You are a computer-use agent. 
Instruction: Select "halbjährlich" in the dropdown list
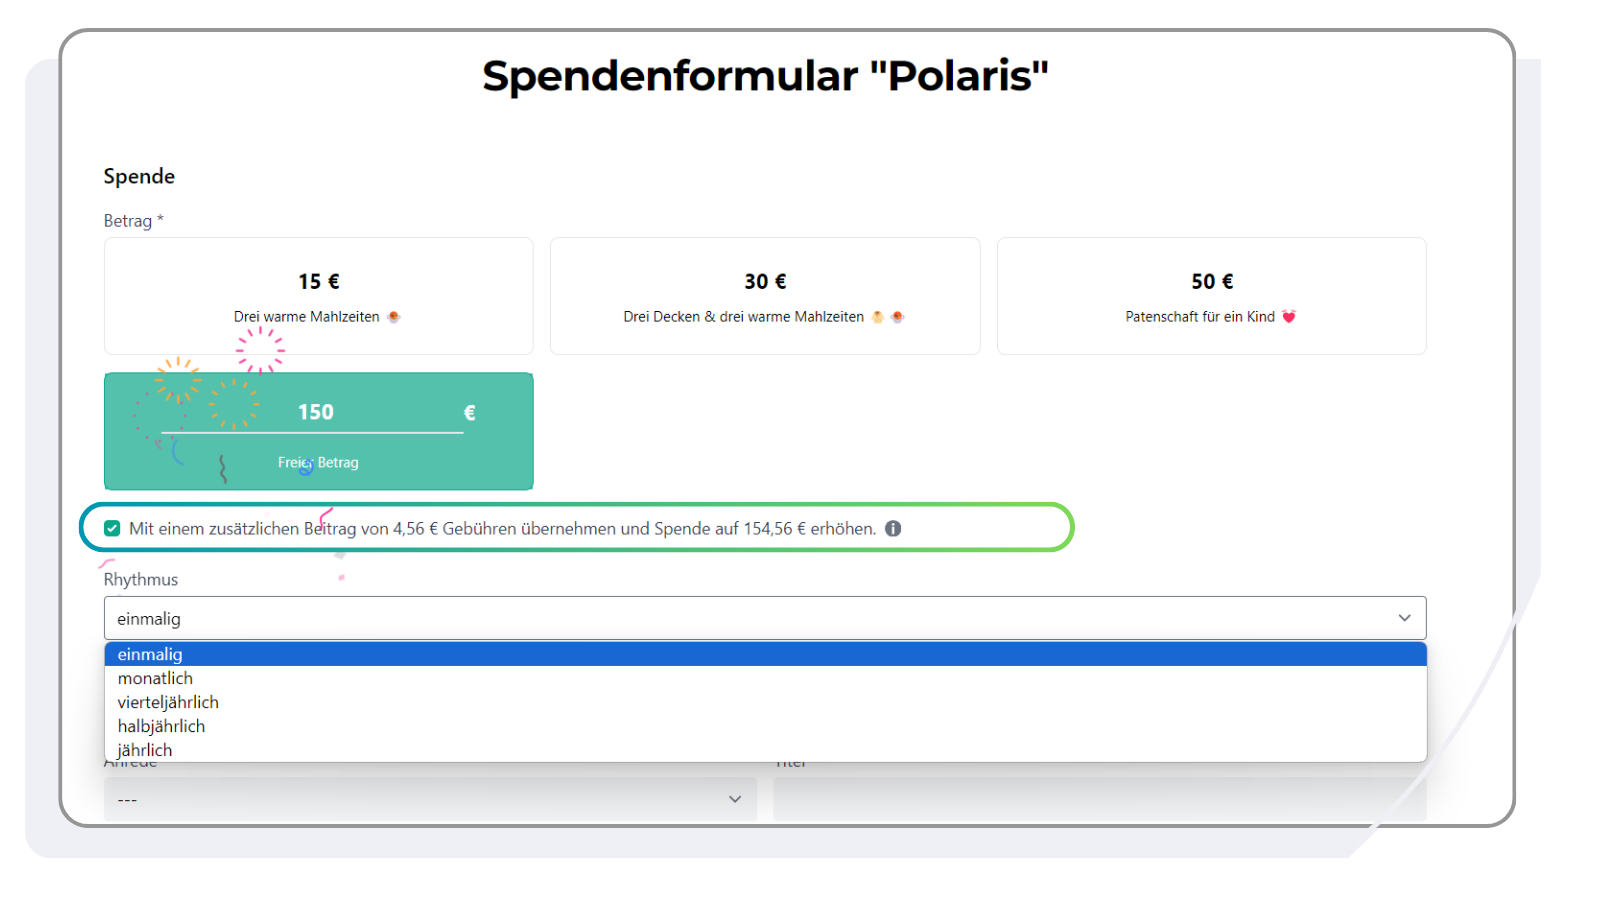coord(161,726)
